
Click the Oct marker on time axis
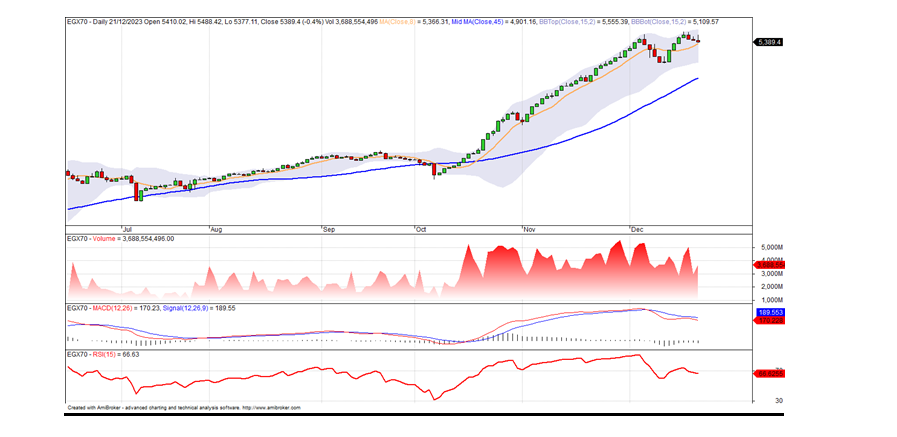pos(423,229)
